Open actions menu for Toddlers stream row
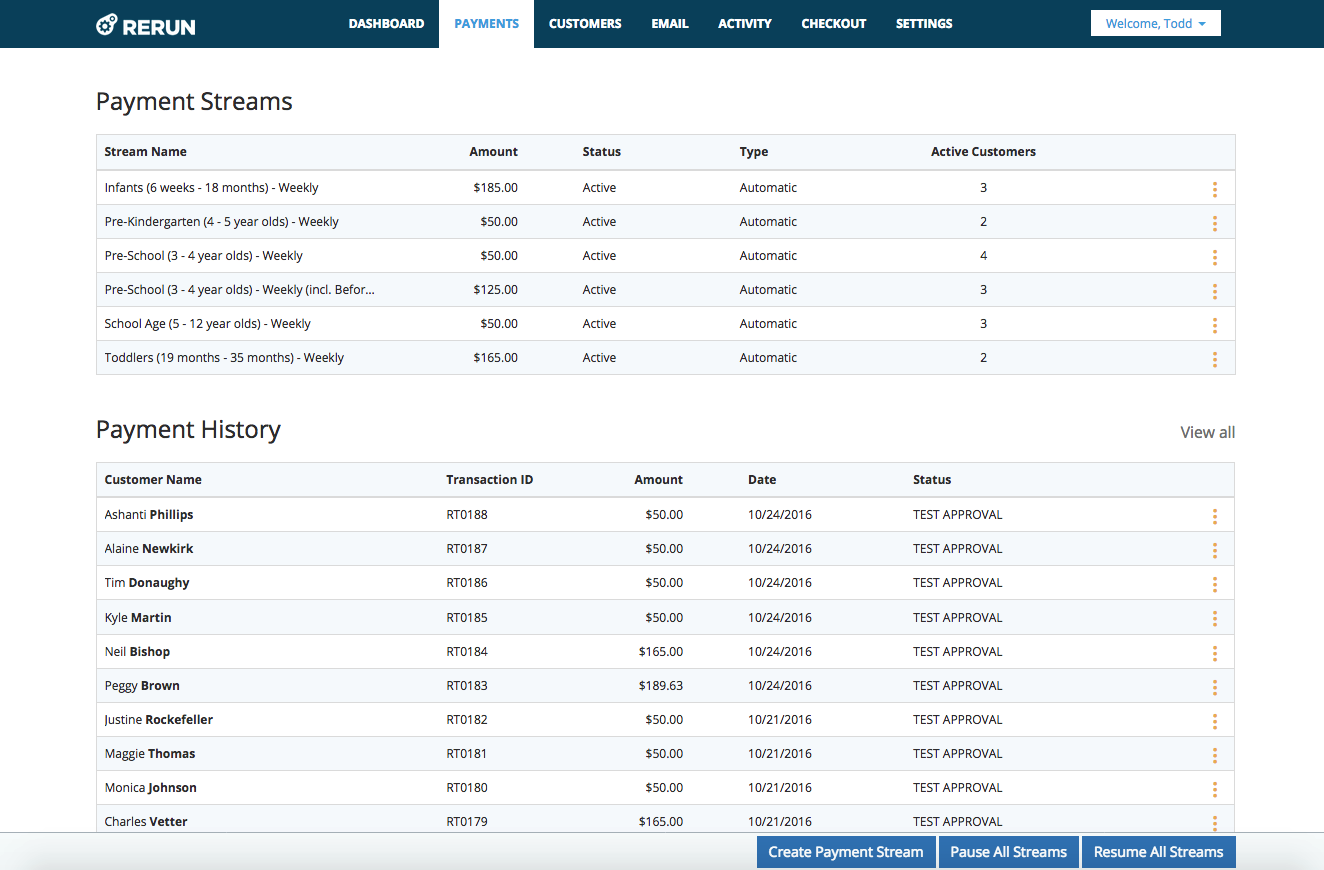This screenshot has height=870, width=1324. (x=1214, y=359)
